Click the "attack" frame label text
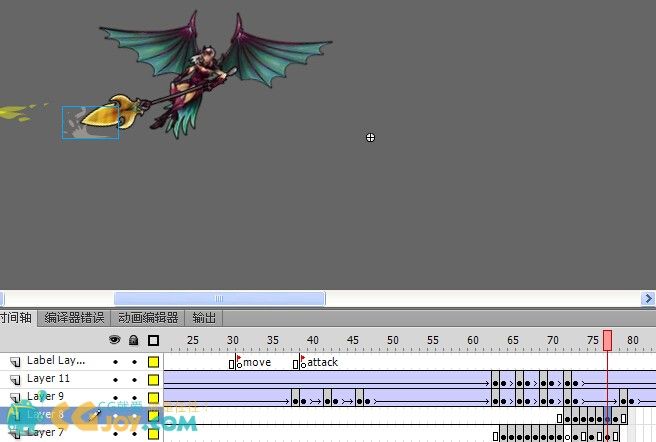Screen dimensions: 656x442 (322, 362)
